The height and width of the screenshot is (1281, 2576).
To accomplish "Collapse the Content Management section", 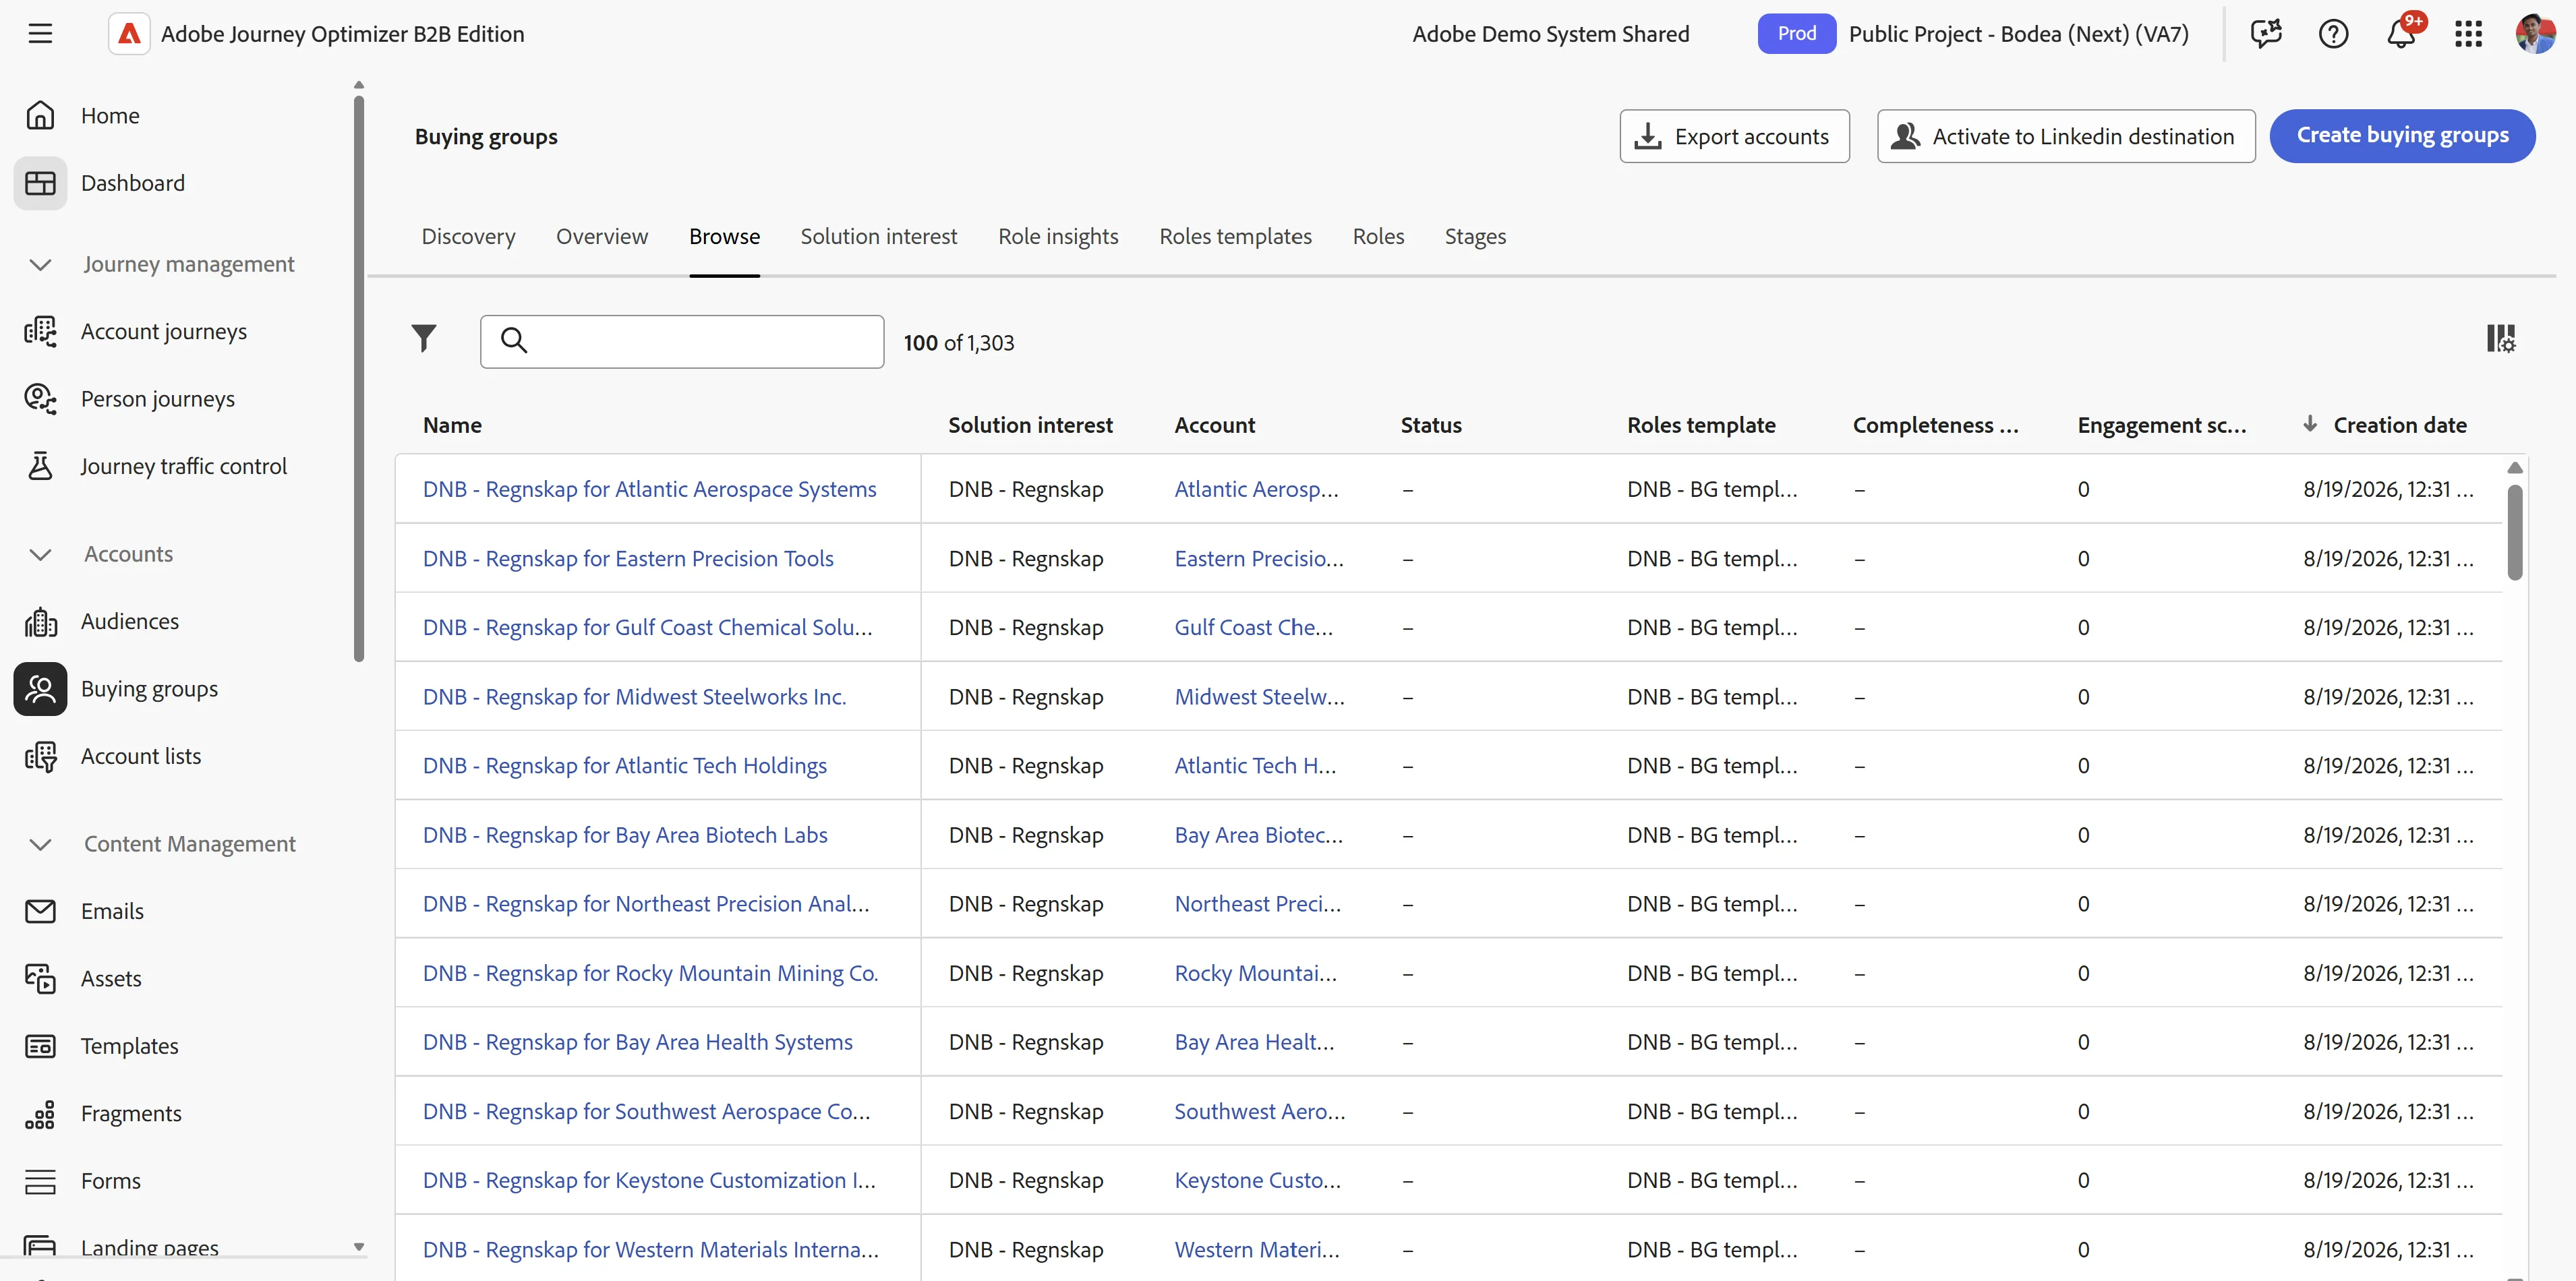I will [x=40, y=844].
